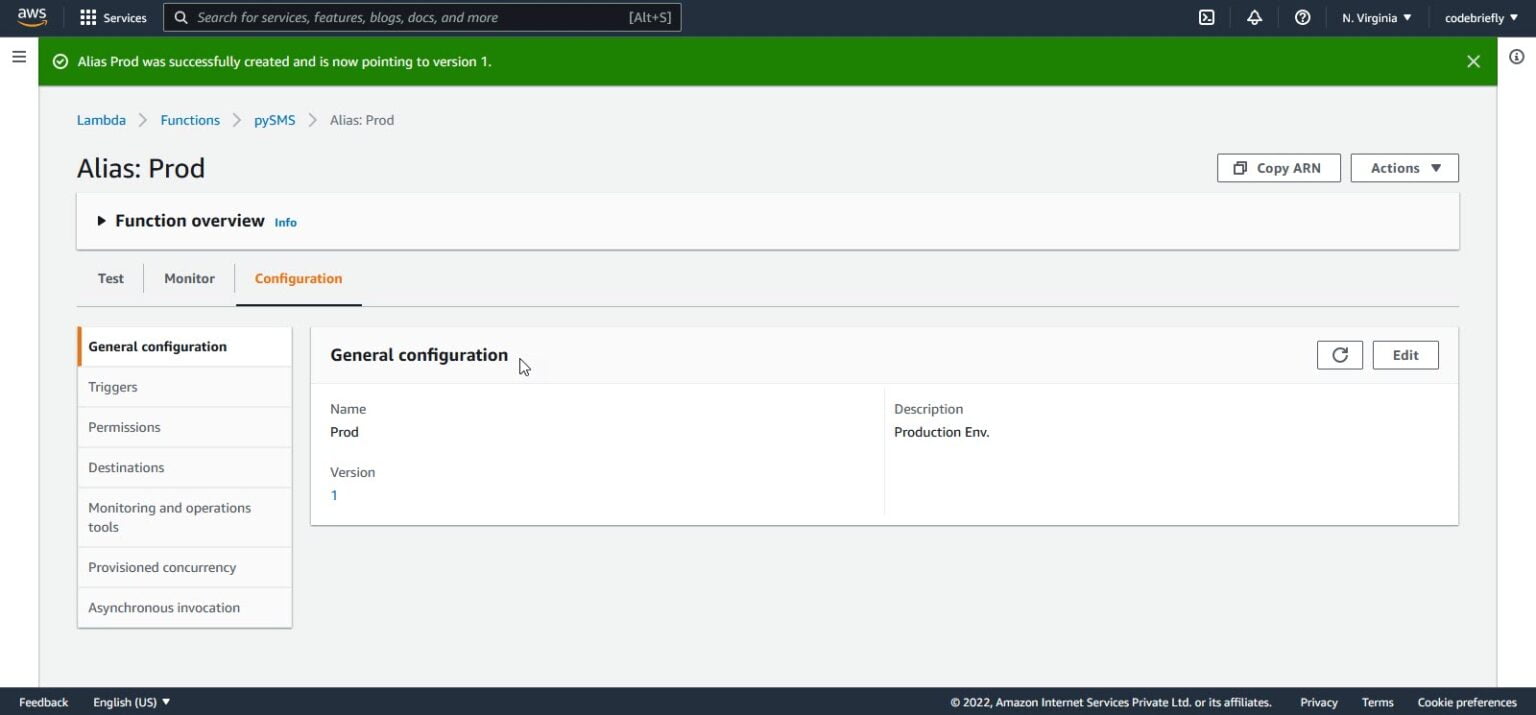The height and width of the screenshot is (715, 1536).
Task: Change language from English (US) dropdown
Action: click(x=131, y=702)
